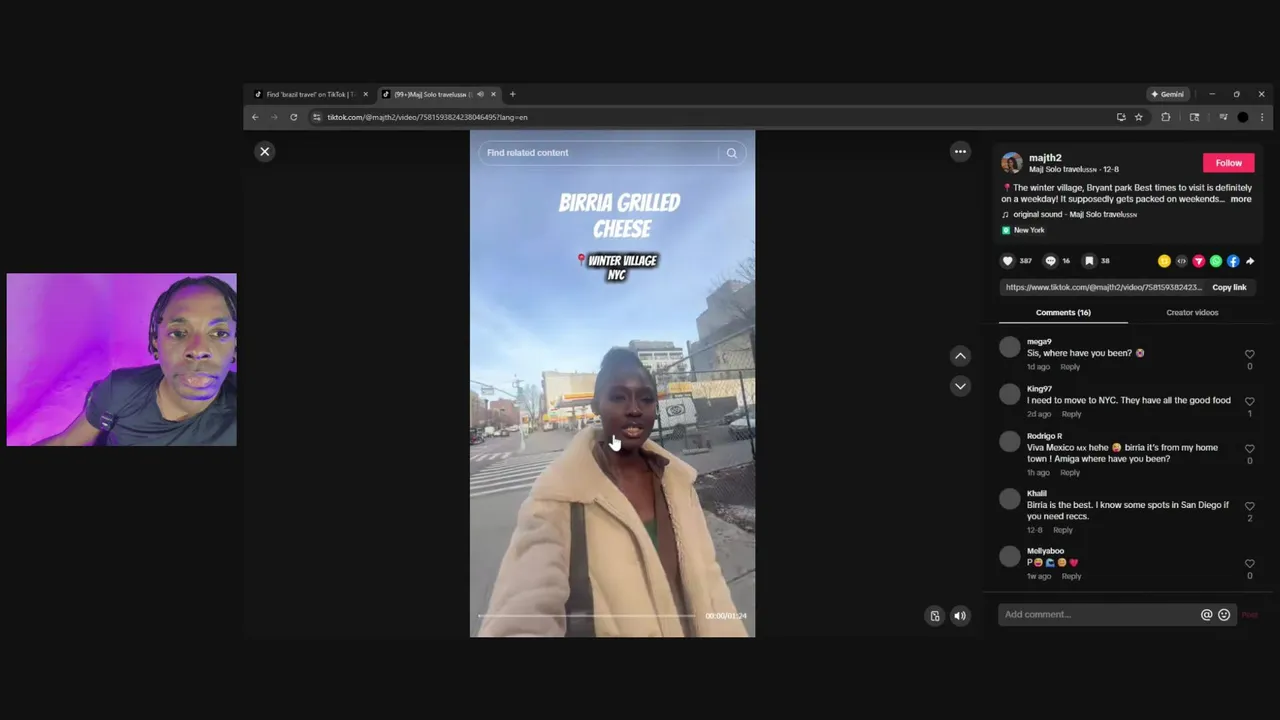Open the view site information icon
This screenshot has width=1280, height=720.
point(316,118)
